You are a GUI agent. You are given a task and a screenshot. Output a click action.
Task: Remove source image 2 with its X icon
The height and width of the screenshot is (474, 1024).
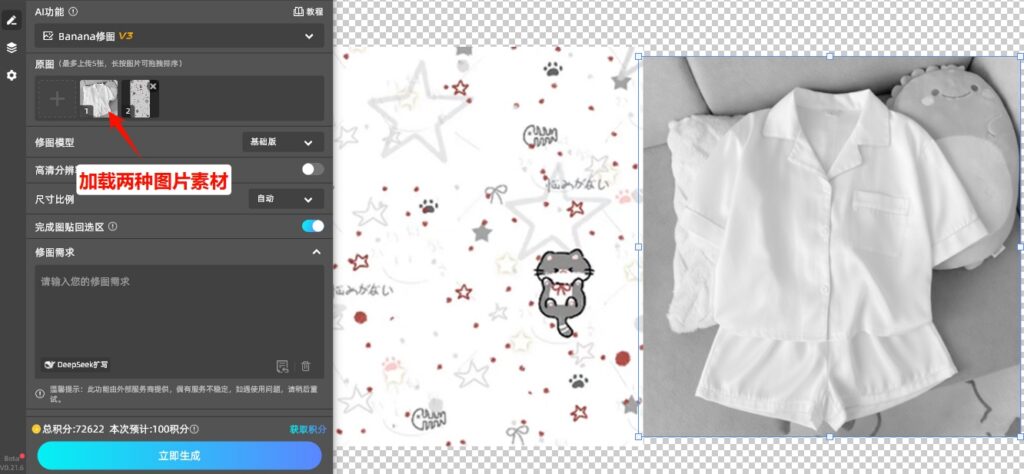152,86
